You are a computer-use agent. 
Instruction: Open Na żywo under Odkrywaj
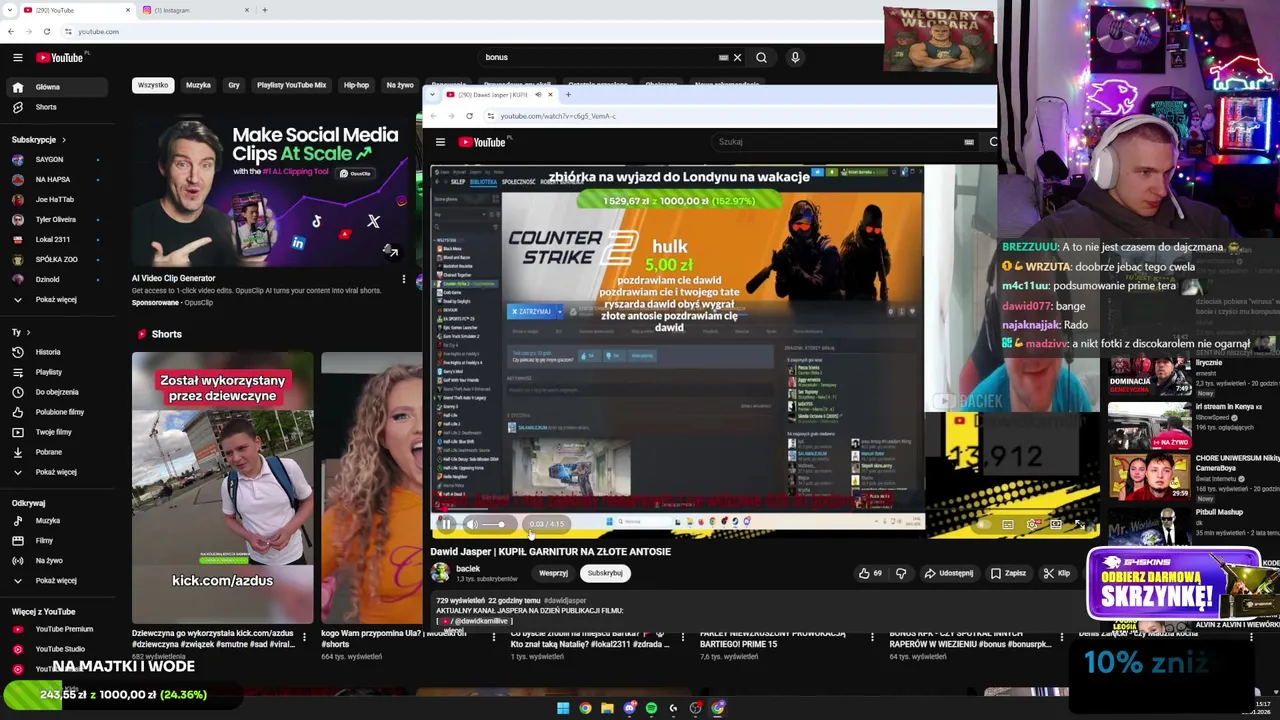55,561
